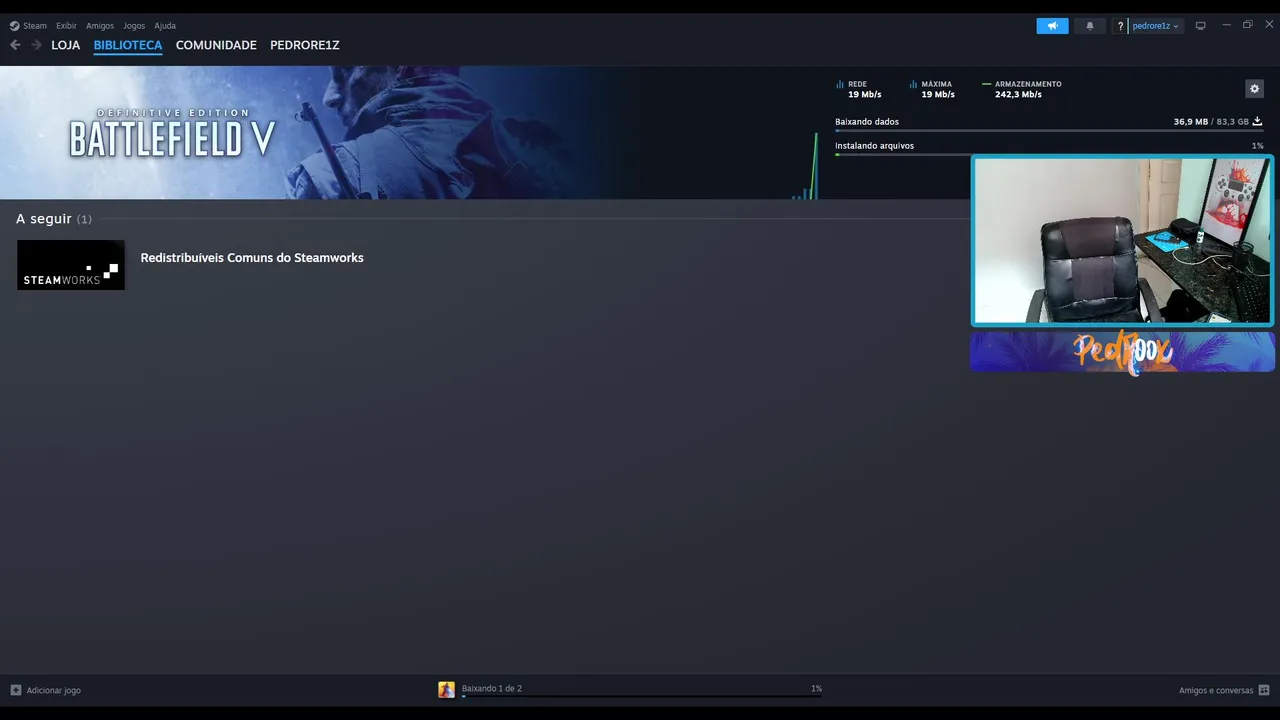The height and width of the screenshot is (720, 1280).
Task: Click the bottom download progress bar
Action: click(x=641, y=696)
